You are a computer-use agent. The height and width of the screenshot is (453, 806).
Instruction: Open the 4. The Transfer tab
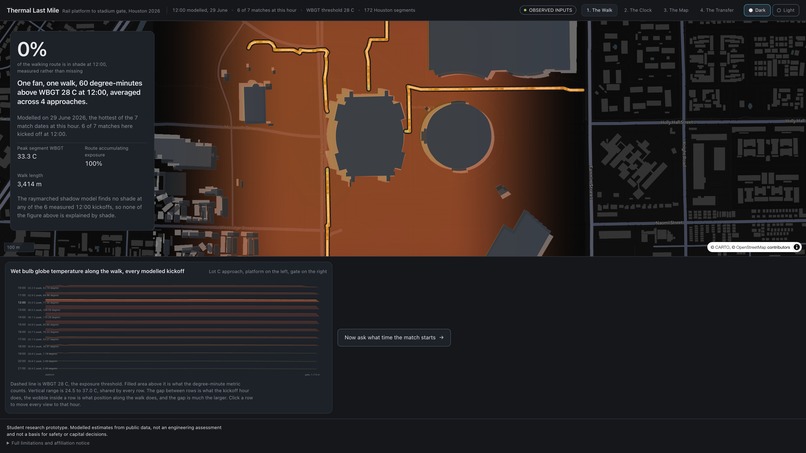[717, 10]
